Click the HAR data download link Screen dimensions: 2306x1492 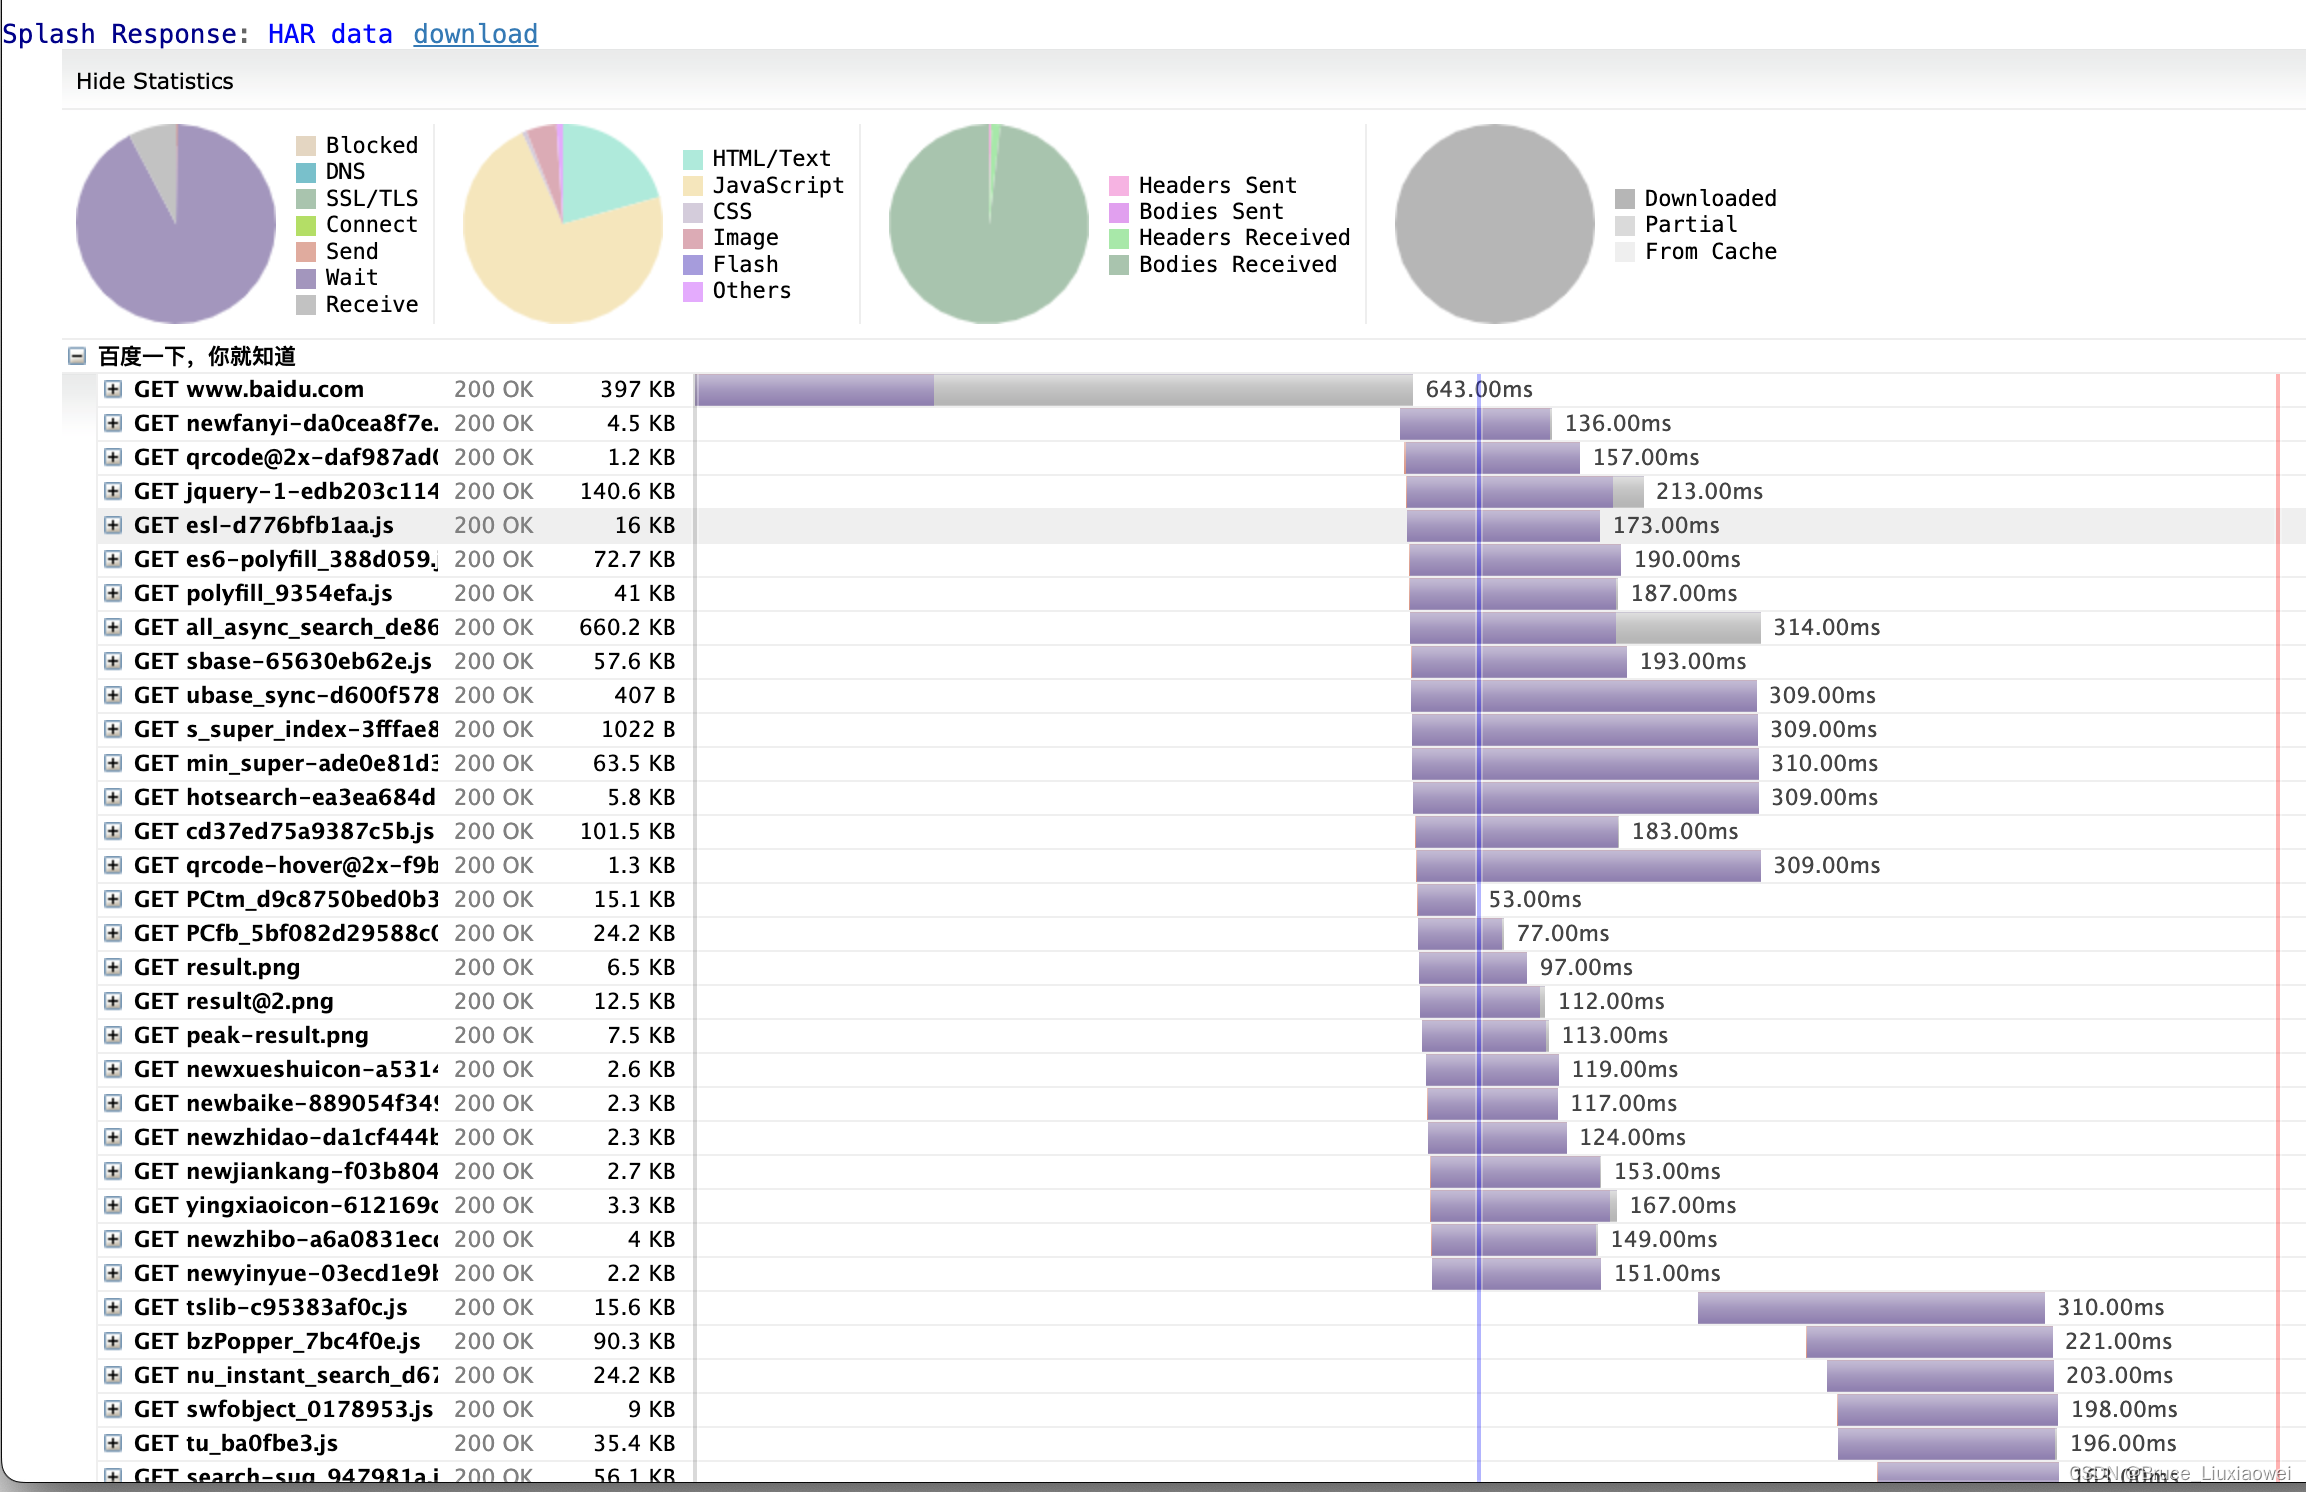click(x=475, y=34)
